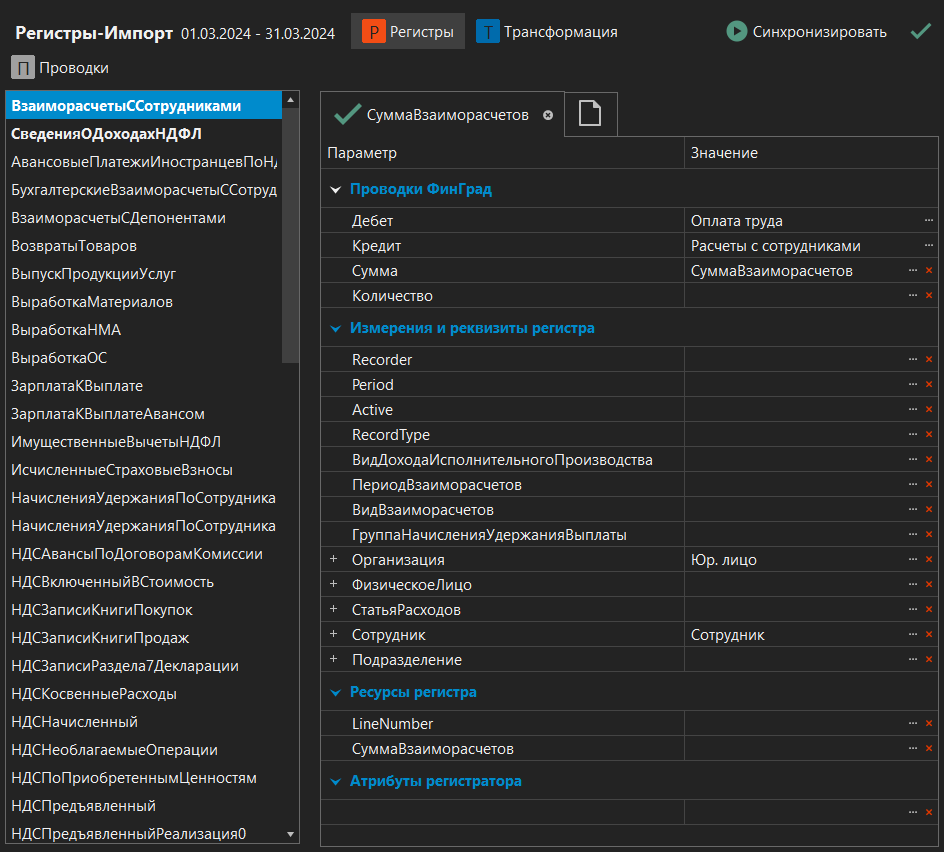Open the new blank document tab icon
944x852 pixels.
(590, 115)
